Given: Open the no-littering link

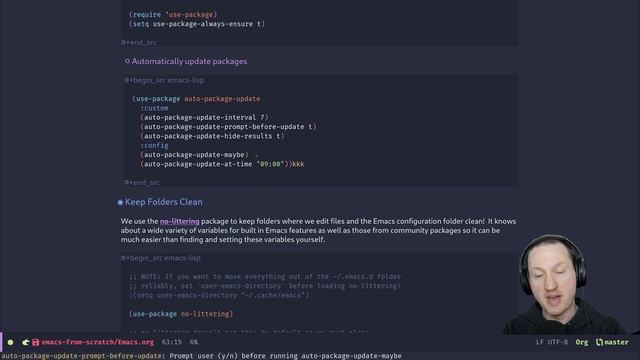Looking at the screenshot, I should [x=180, y=221].
